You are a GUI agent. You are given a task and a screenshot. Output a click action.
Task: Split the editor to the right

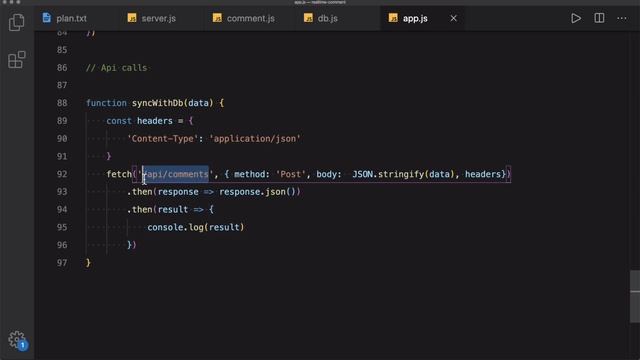tap(599, 18)
